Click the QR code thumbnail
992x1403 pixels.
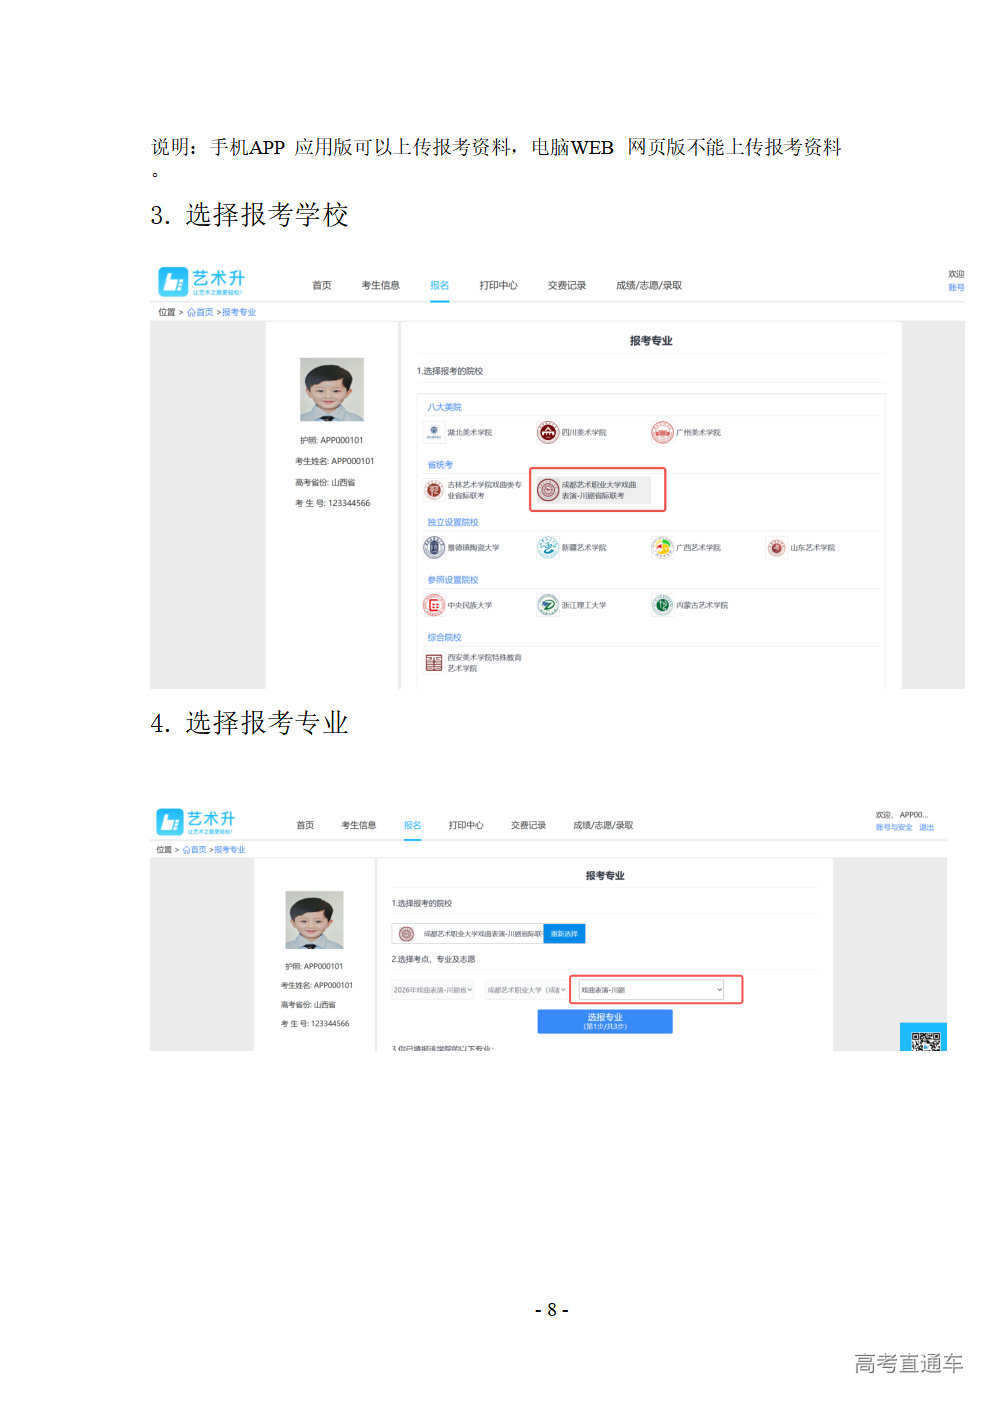[925, 1040]
